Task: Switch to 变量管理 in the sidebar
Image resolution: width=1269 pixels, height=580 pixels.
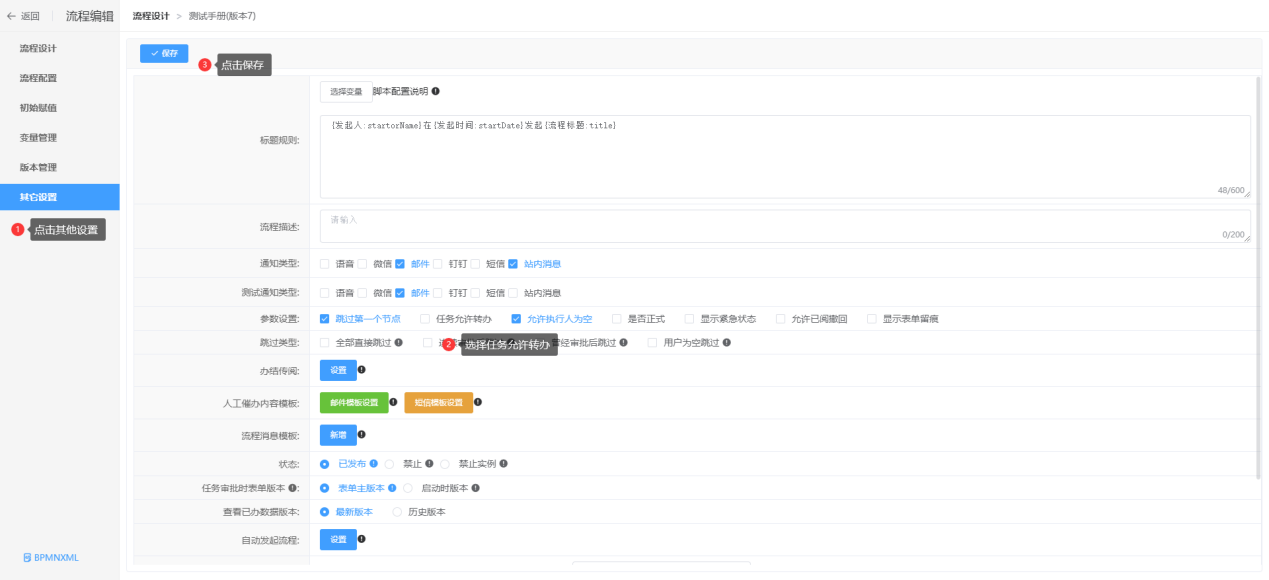Action: tap(38, 137)
